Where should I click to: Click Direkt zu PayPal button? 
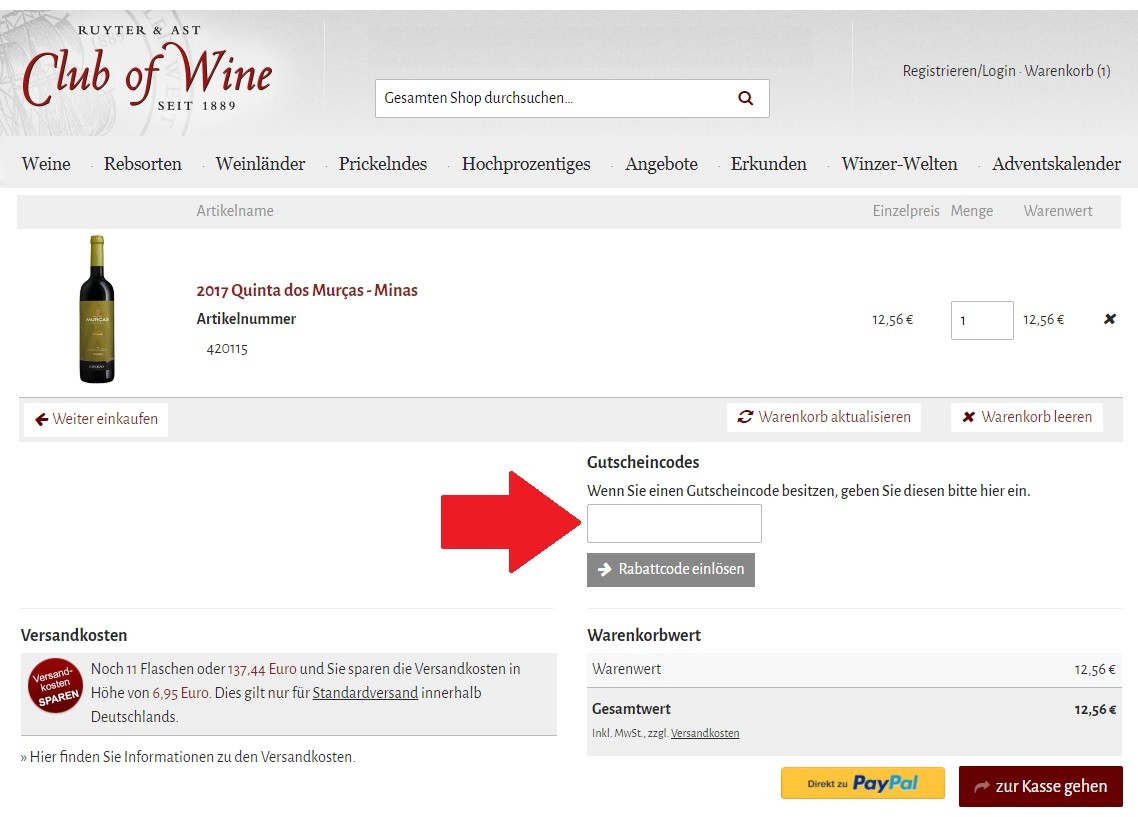(x=863, y=783)
